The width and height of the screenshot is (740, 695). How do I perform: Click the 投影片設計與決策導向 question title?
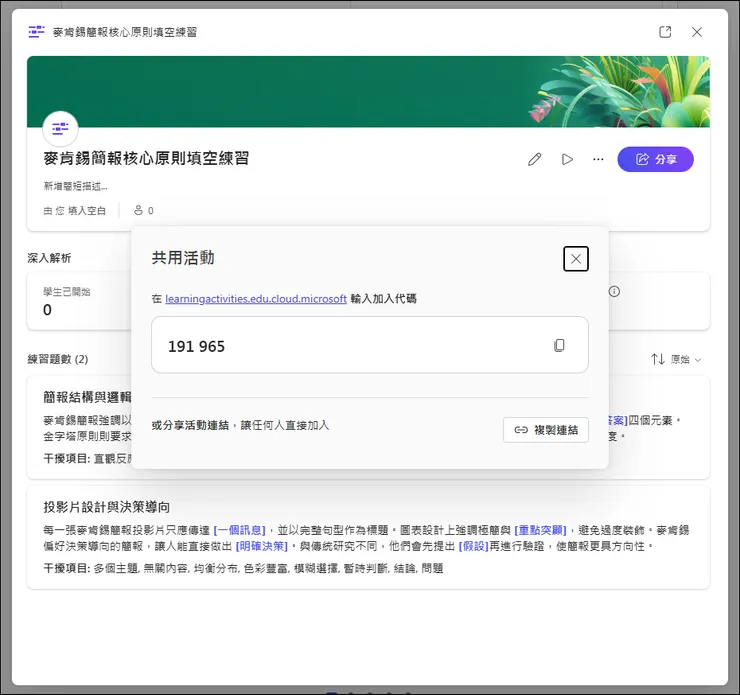pos(107,507)
